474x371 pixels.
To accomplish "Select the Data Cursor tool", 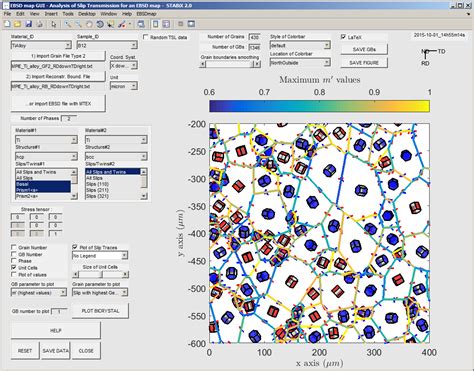I will tap(110, 24).
